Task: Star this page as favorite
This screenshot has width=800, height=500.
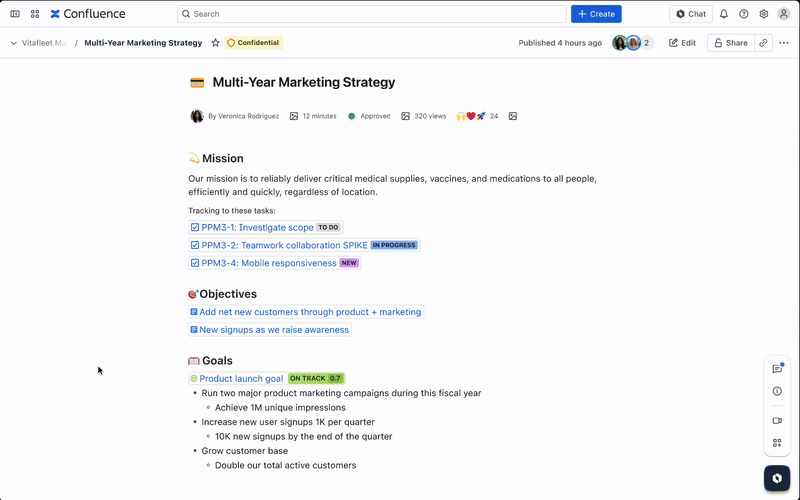Action: 215,43
